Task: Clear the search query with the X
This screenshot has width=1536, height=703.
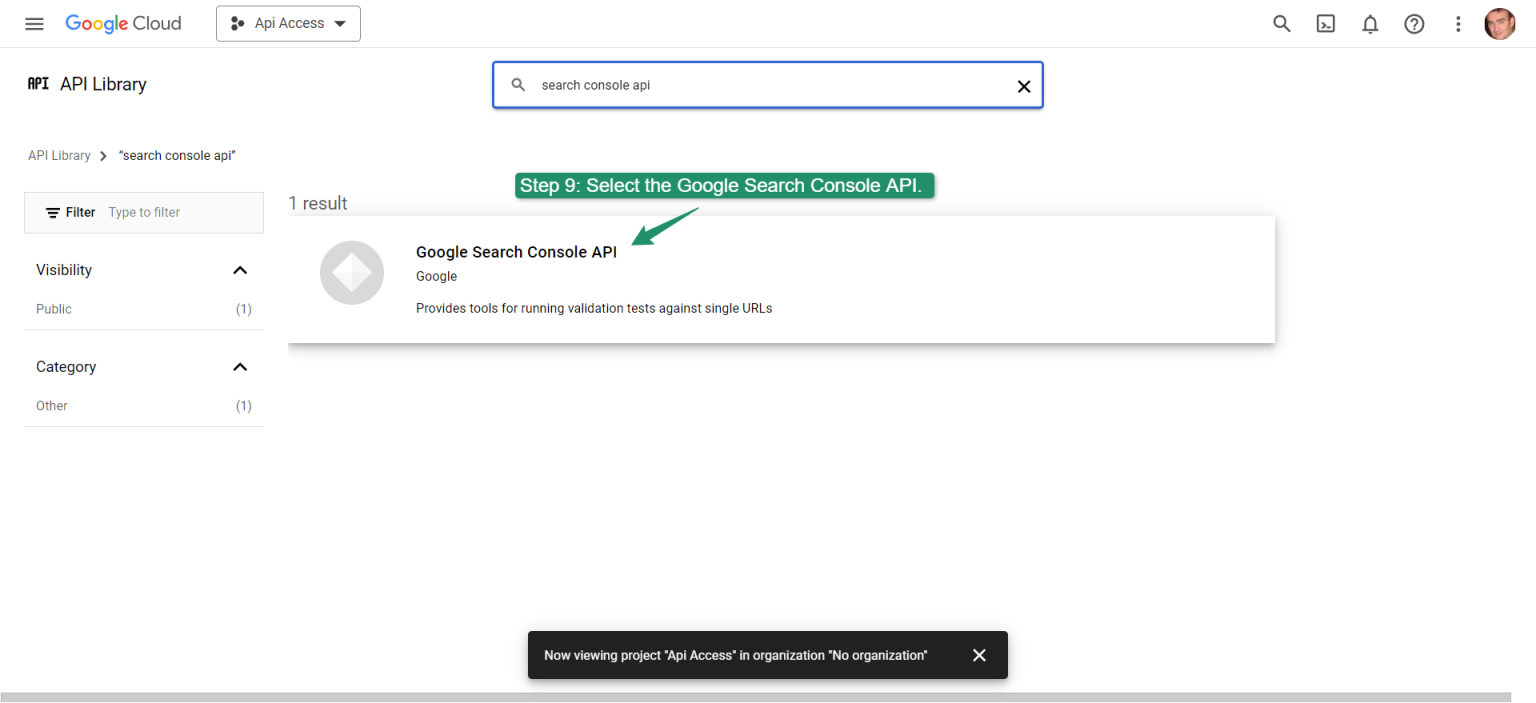Action: coord(1024,86)
